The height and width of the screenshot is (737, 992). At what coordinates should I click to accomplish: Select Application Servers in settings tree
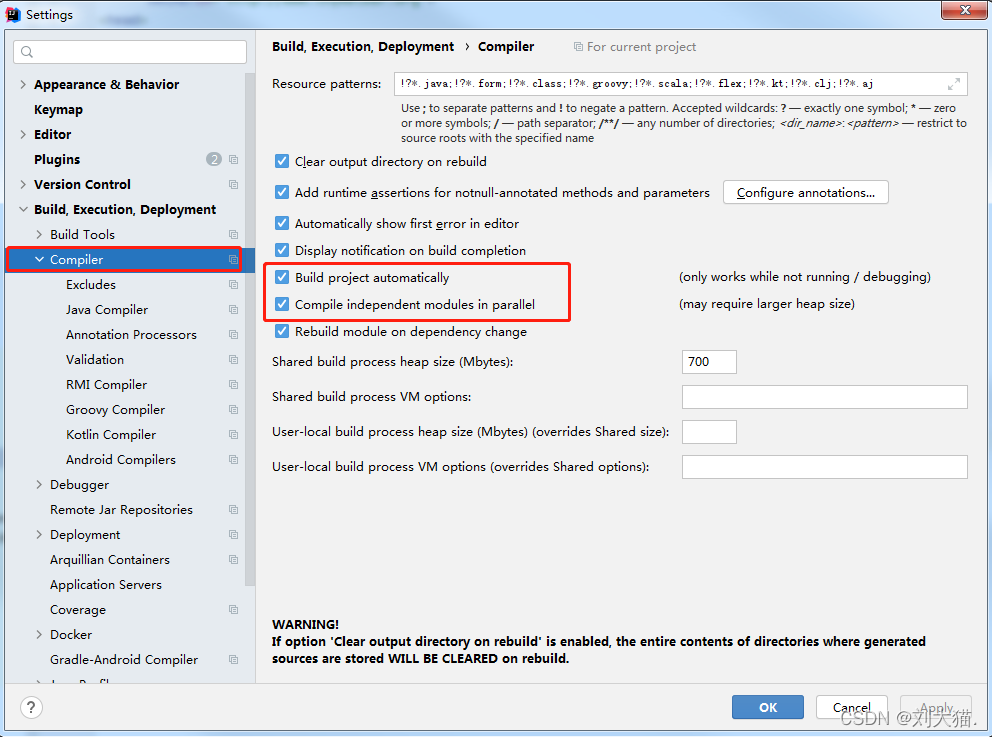point(106,585)
